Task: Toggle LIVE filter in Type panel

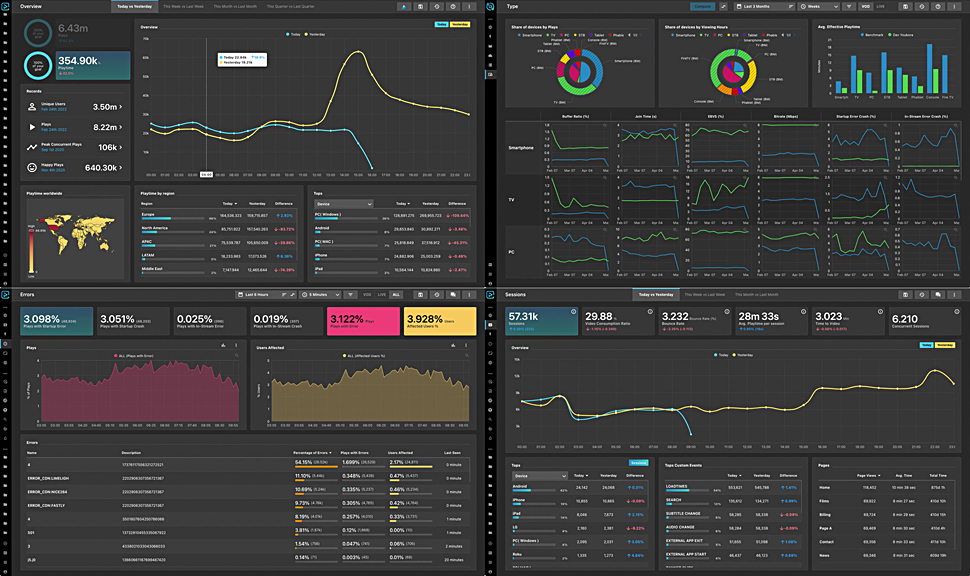Action: (x=880, y=6)
